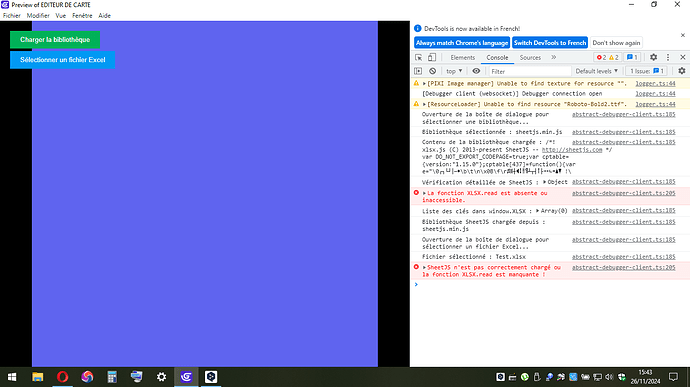Toggle the device toolbar icon
Viewport: 690px width, 387px height.
pyautogui.click(x=432, y=58)
